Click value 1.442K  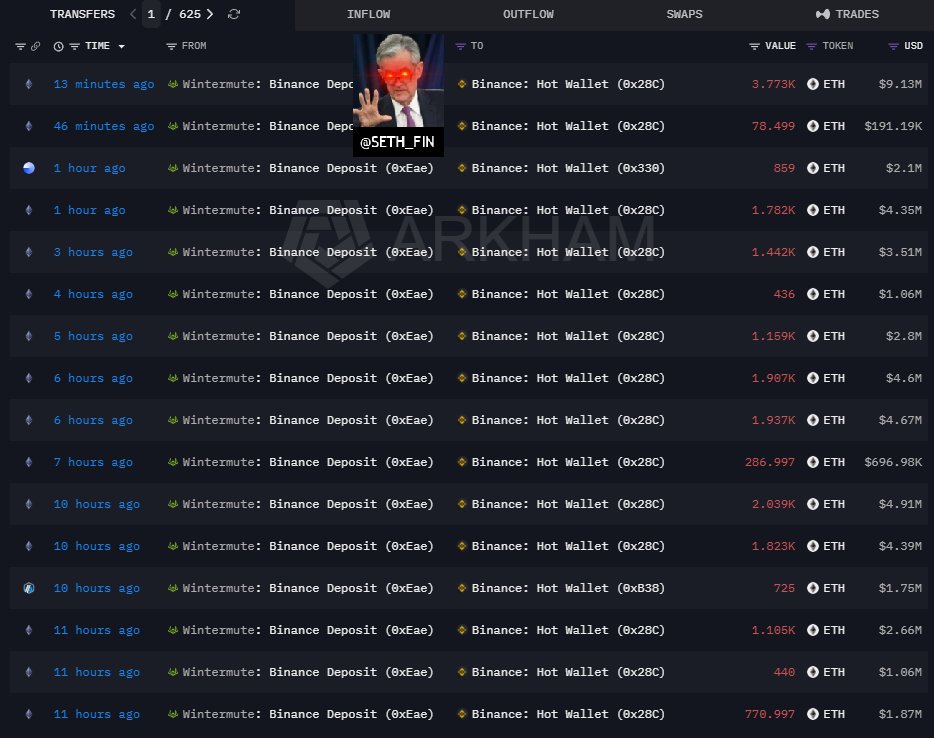[773, 252]
